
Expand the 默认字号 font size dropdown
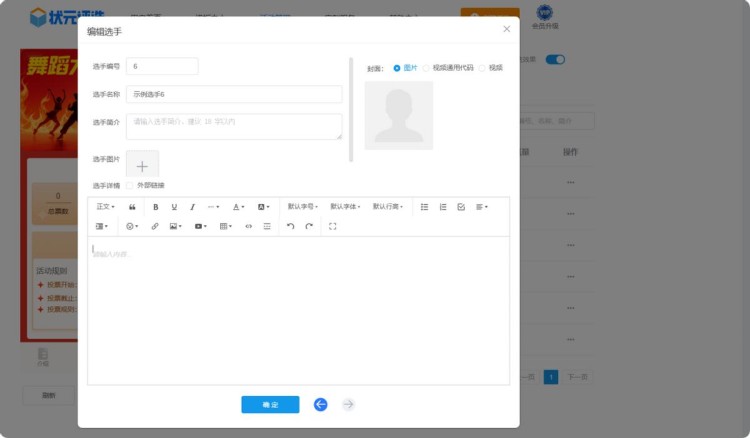click(302, 207)
